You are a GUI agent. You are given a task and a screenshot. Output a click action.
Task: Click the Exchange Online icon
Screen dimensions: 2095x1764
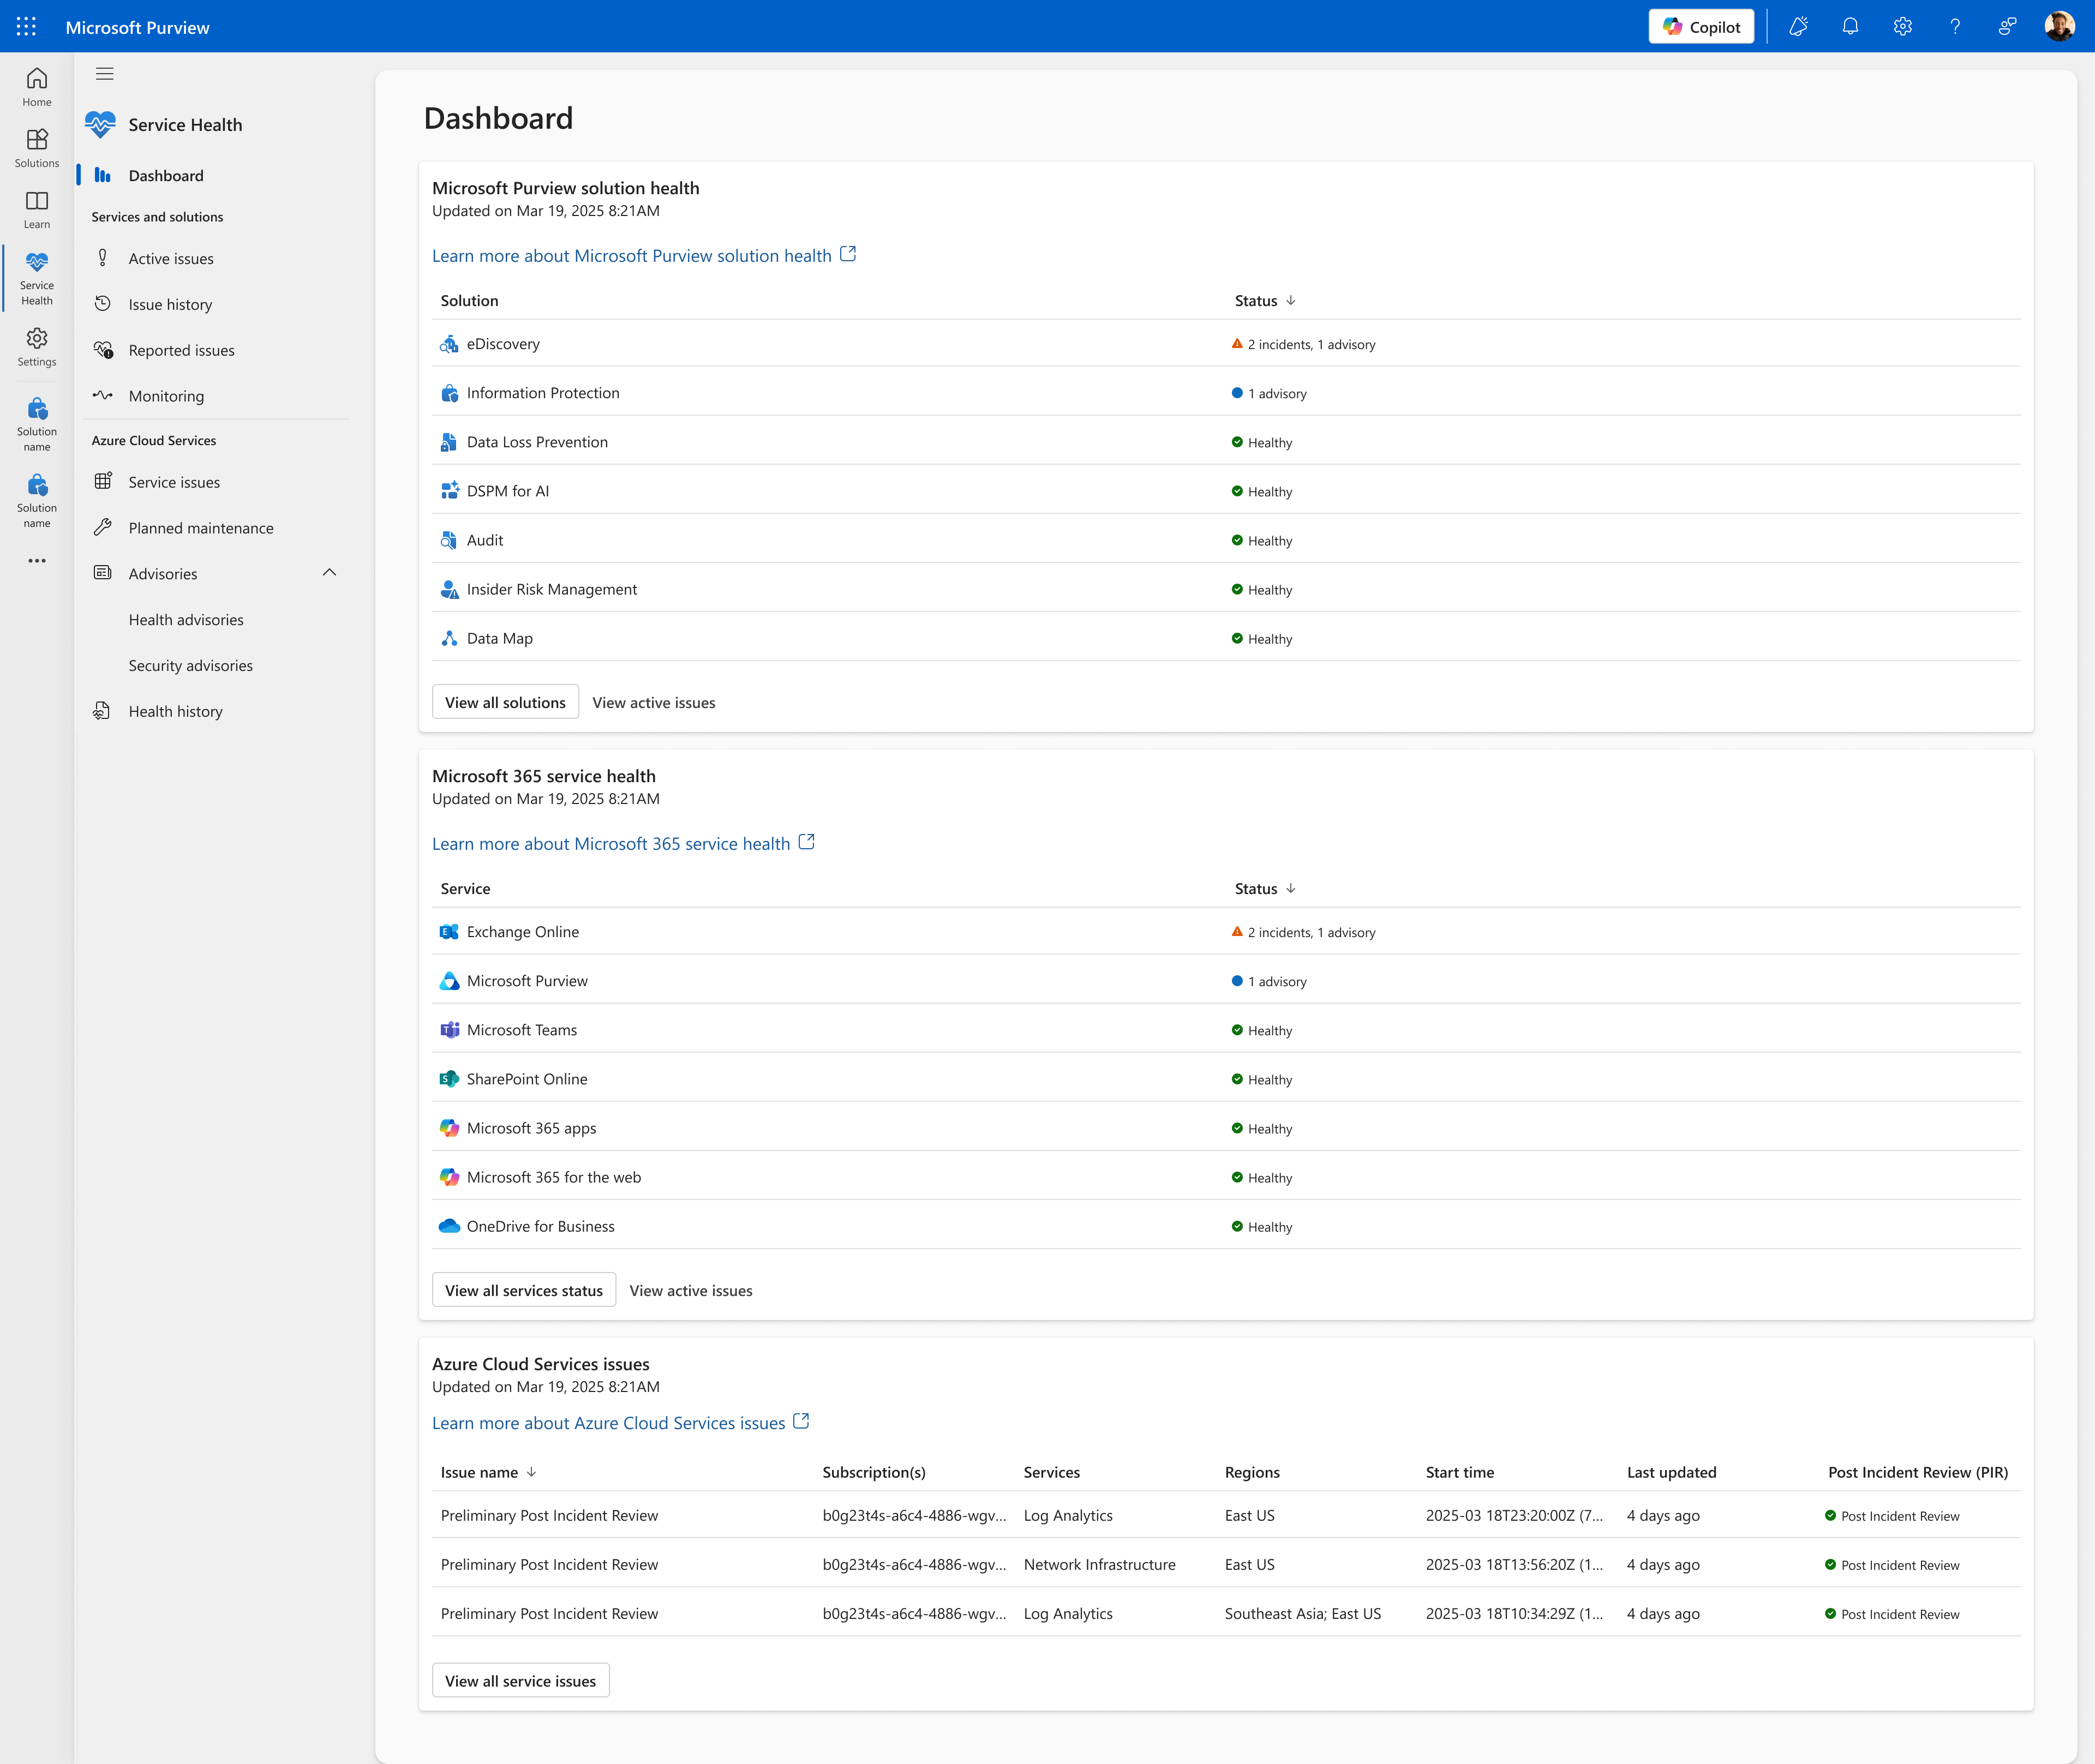click(x=449, y=932)
